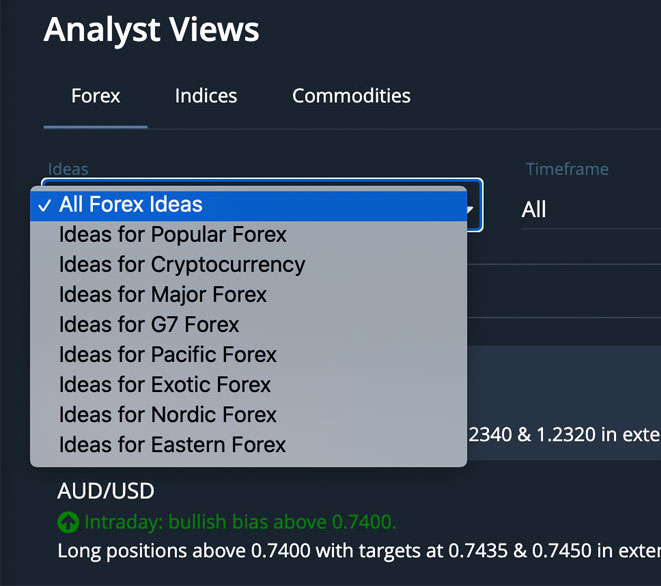The width and height of the screenshot is (661, 586).
Task: Click Intraday bullish bias above 0.7400 text
Action: 240,522
